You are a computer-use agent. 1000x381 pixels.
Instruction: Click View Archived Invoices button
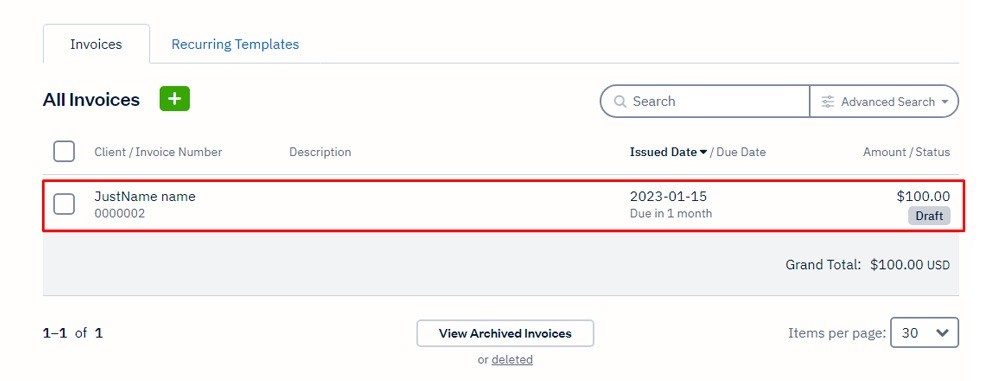click(x=505, y=333)
